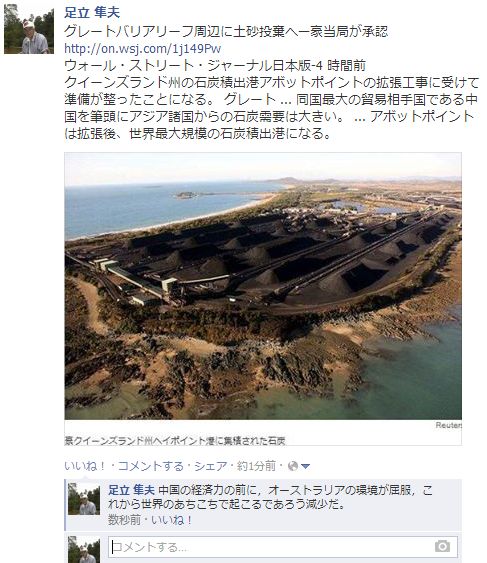Focus the コメントする... input field
Screen dimensions: 487x563
coord(283,547)
